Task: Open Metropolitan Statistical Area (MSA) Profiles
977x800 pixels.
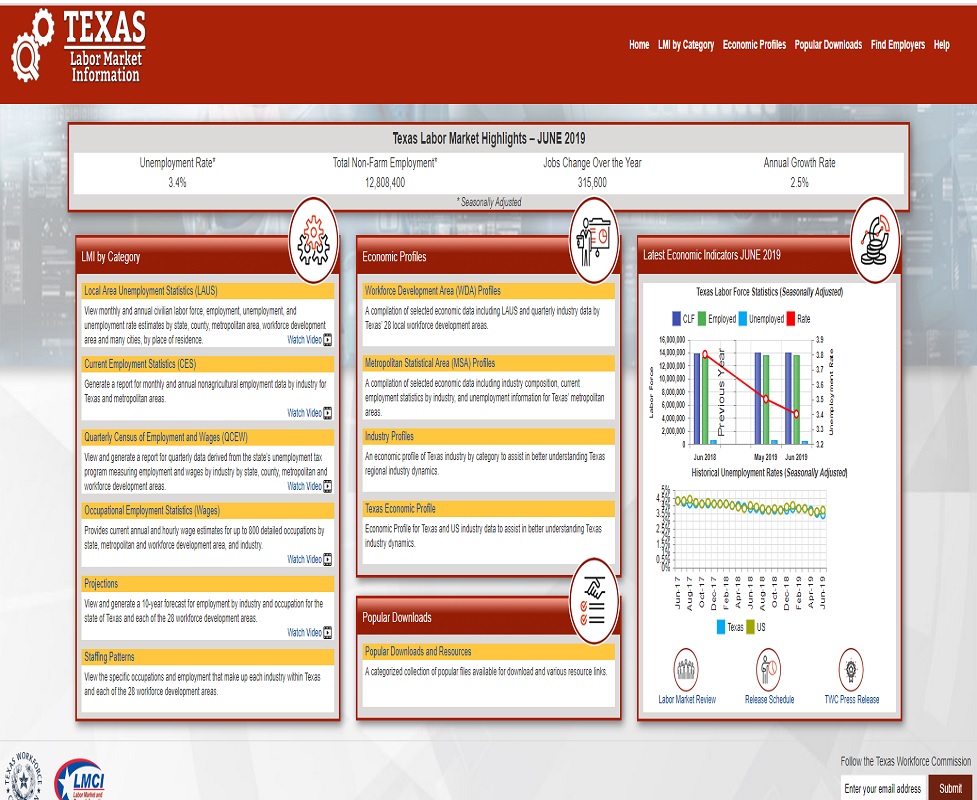Action: pyautogui.click(x=430, y=363)
